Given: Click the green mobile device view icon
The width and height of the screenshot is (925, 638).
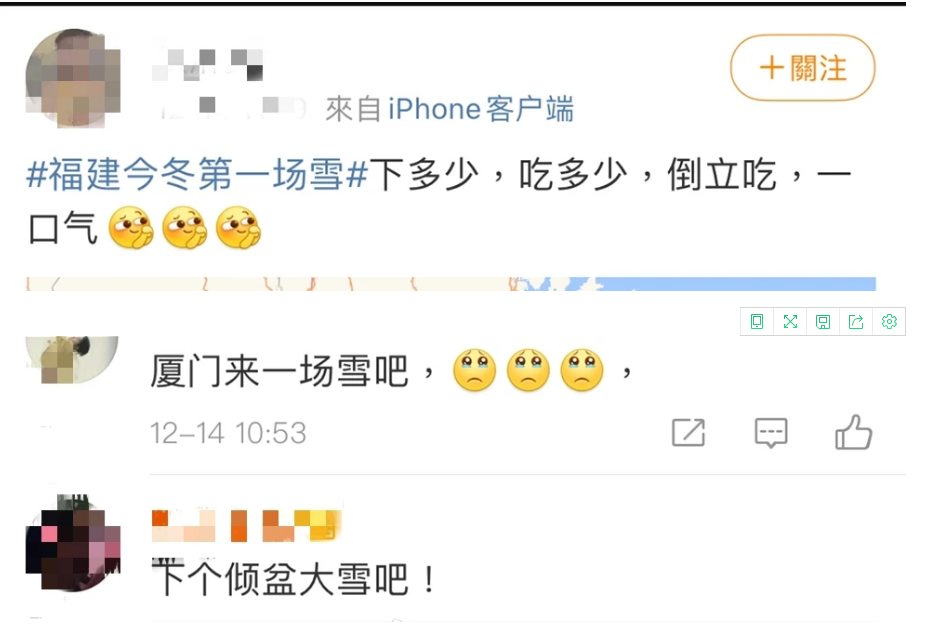Looking at the screenshot, I should (757, 322).
